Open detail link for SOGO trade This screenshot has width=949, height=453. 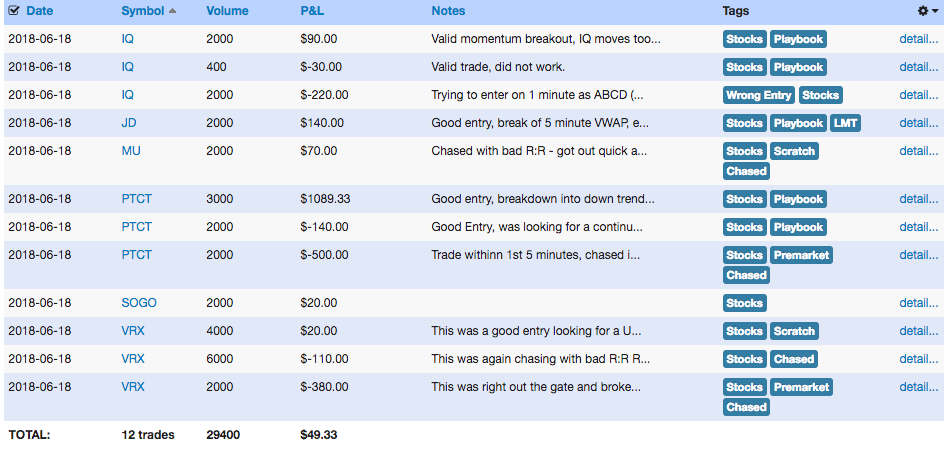pyautogui.click(x=919, y=303)
